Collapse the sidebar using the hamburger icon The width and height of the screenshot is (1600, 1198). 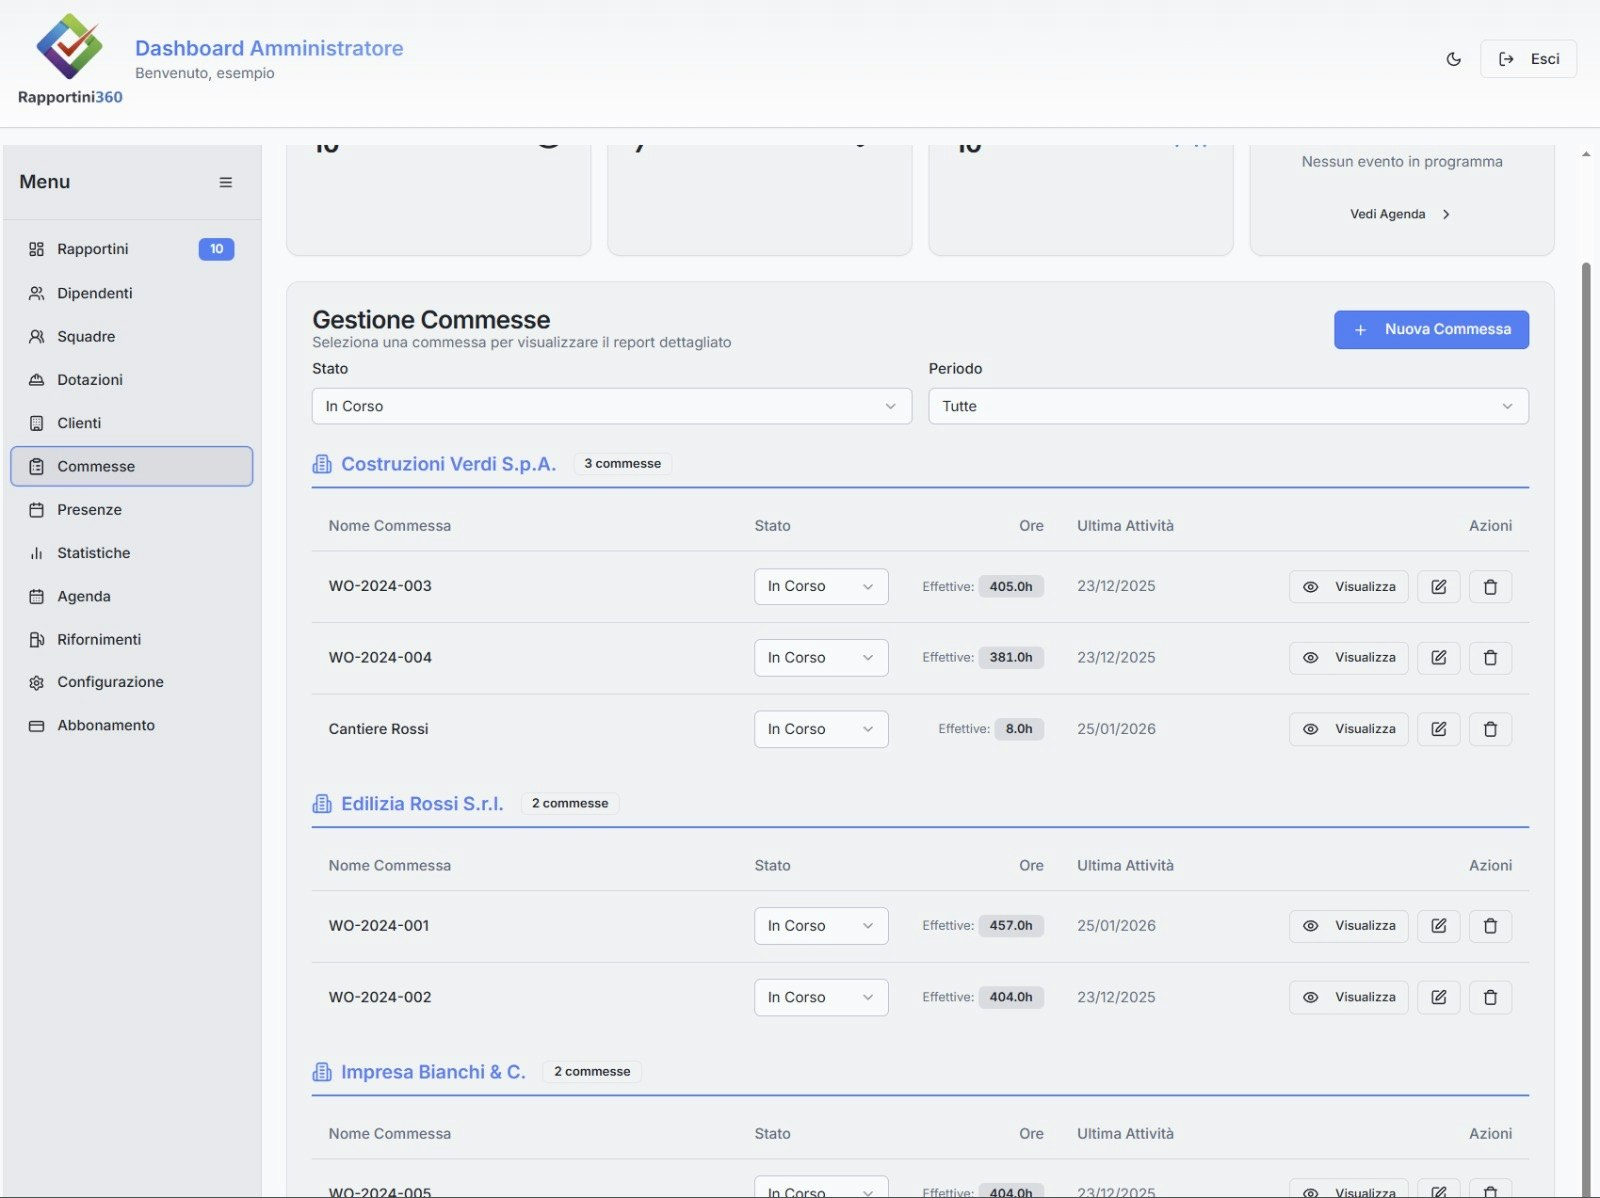click(x=225, y=182)
